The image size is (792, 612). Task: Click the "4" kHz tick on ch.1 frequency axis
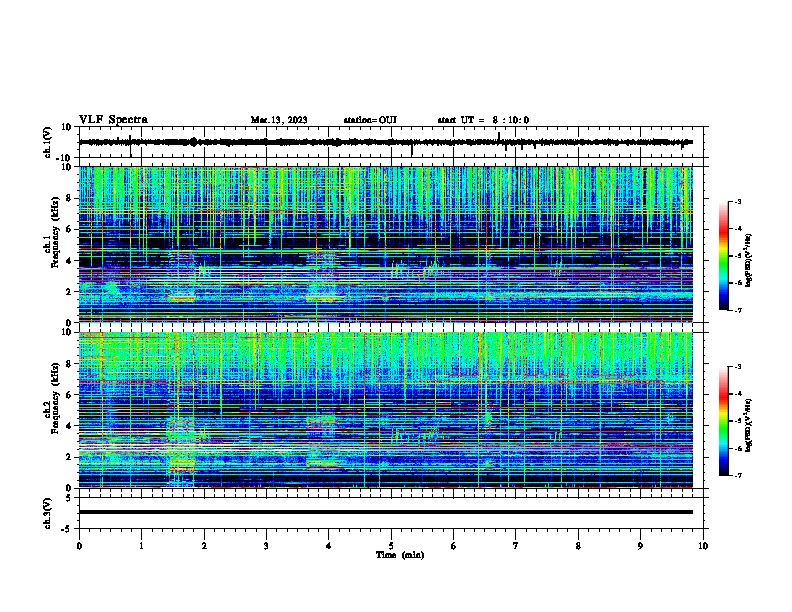coord(70,261)
